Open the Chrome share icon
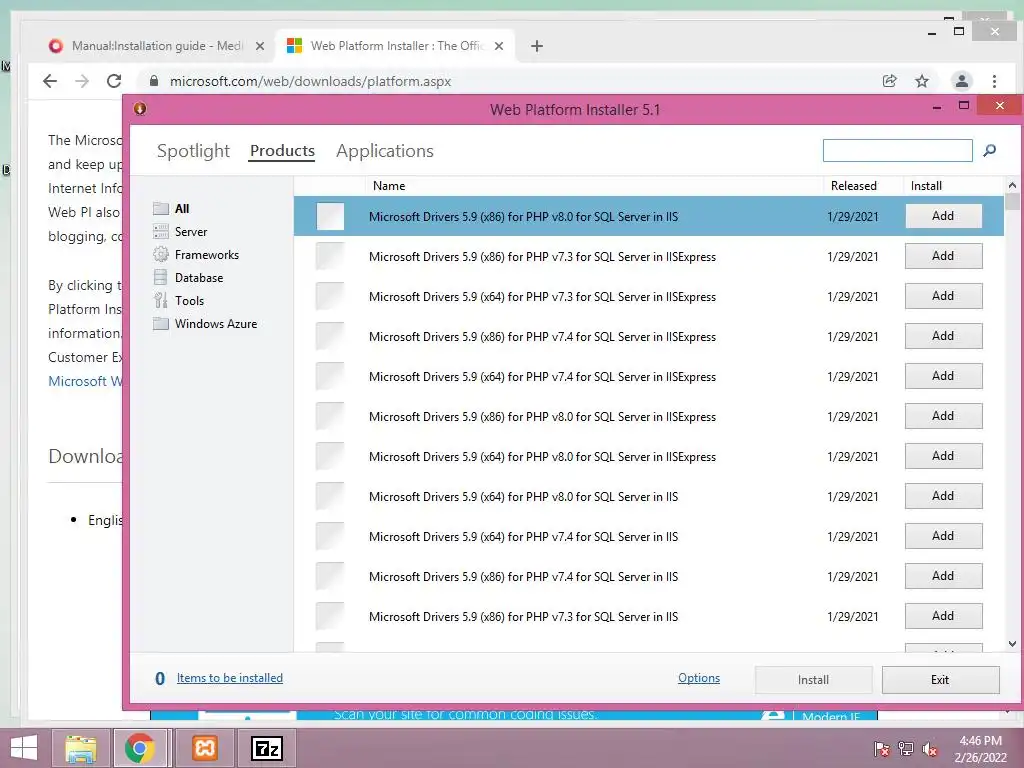1024x768 pixels. click(x=889, y=81)
